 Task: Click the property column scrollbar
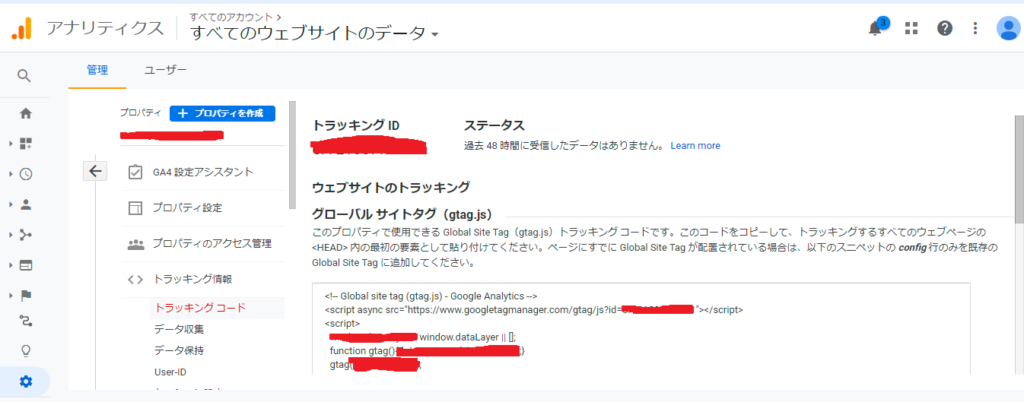click(x=293, y=154)
